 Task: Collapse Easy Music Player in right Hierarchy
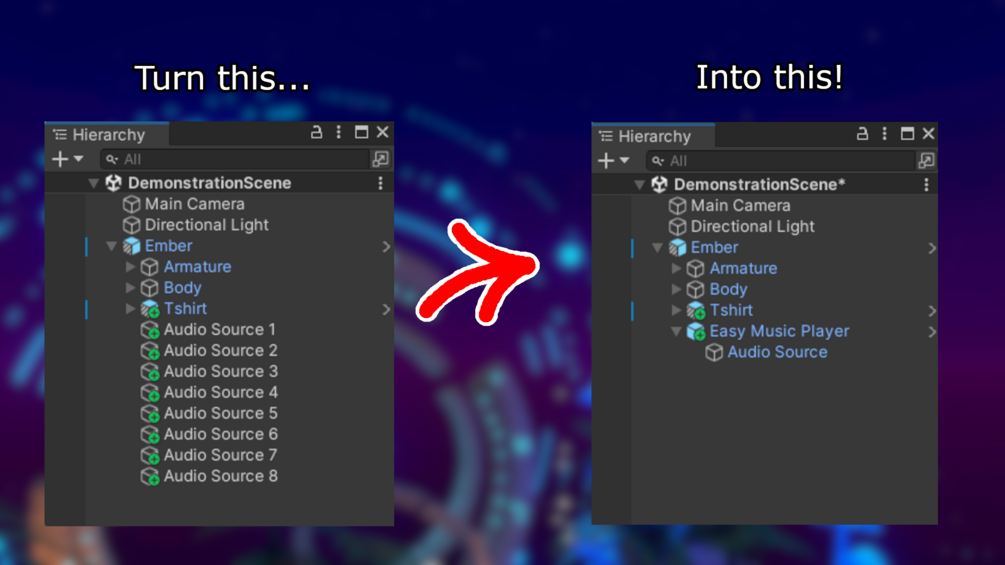point(676,331)
